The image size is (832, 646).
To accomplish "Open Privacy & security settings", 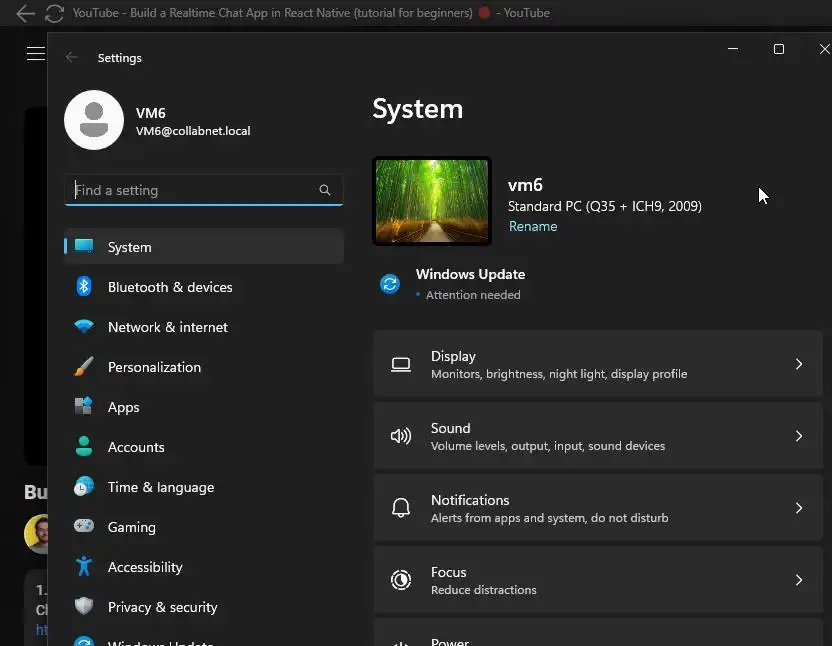I will 204,607.
